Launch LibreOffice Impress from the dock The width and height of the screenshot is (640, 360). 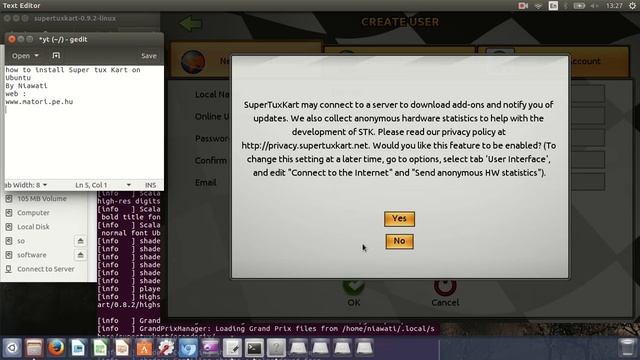[122, 348]
